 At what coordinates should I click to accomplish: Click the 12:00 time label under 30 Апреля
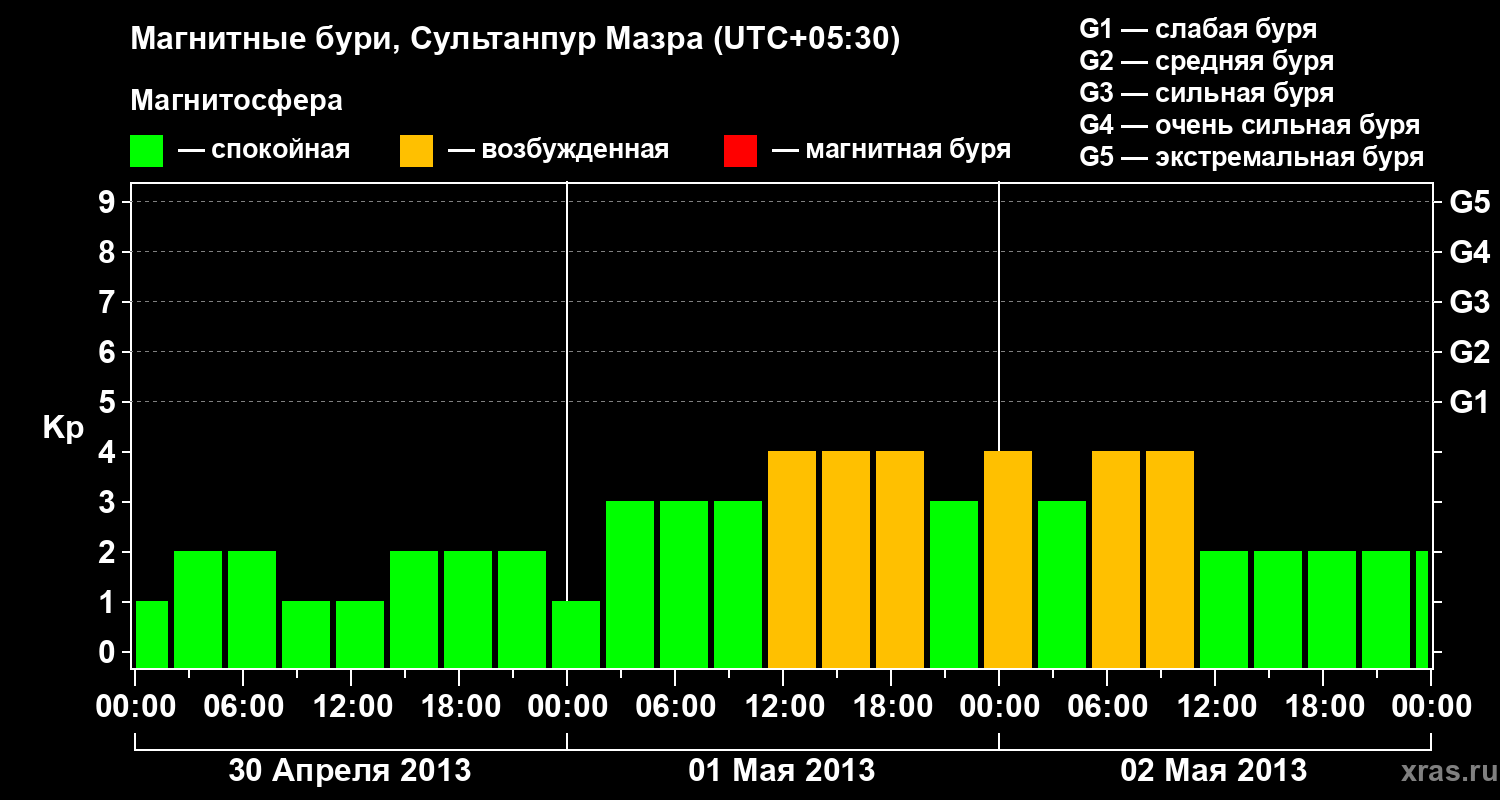click(351, 707)
